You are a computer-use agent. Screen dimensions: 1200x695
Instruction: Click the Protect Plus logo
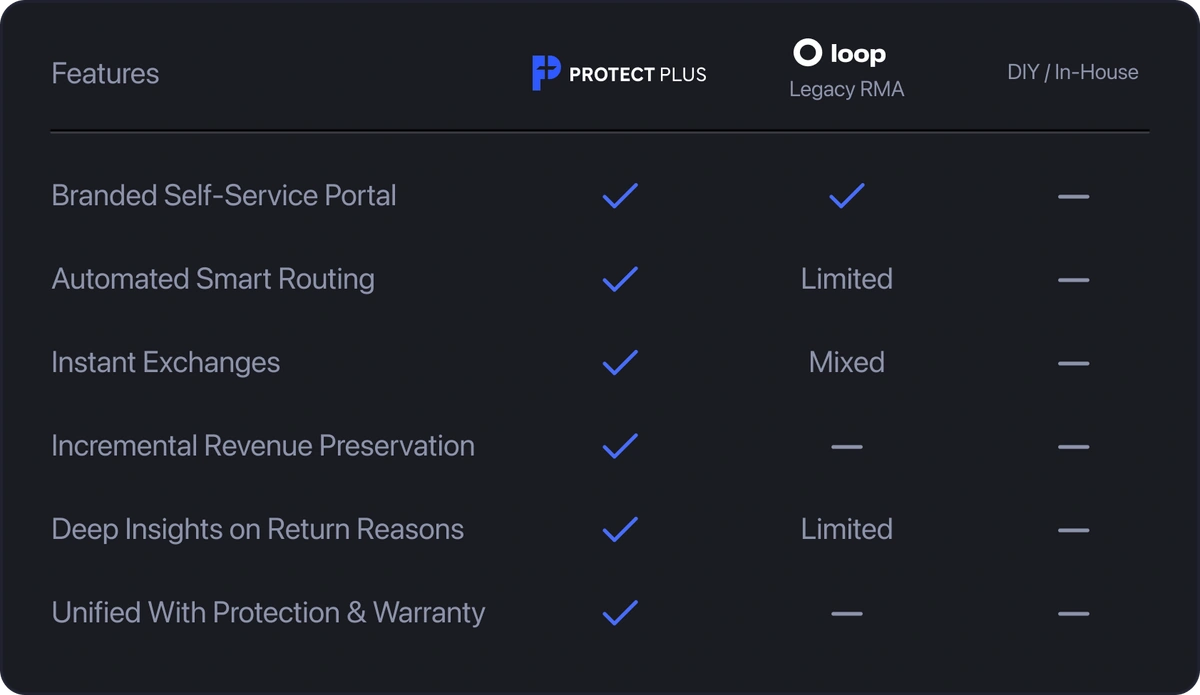[x=619, y=73]
